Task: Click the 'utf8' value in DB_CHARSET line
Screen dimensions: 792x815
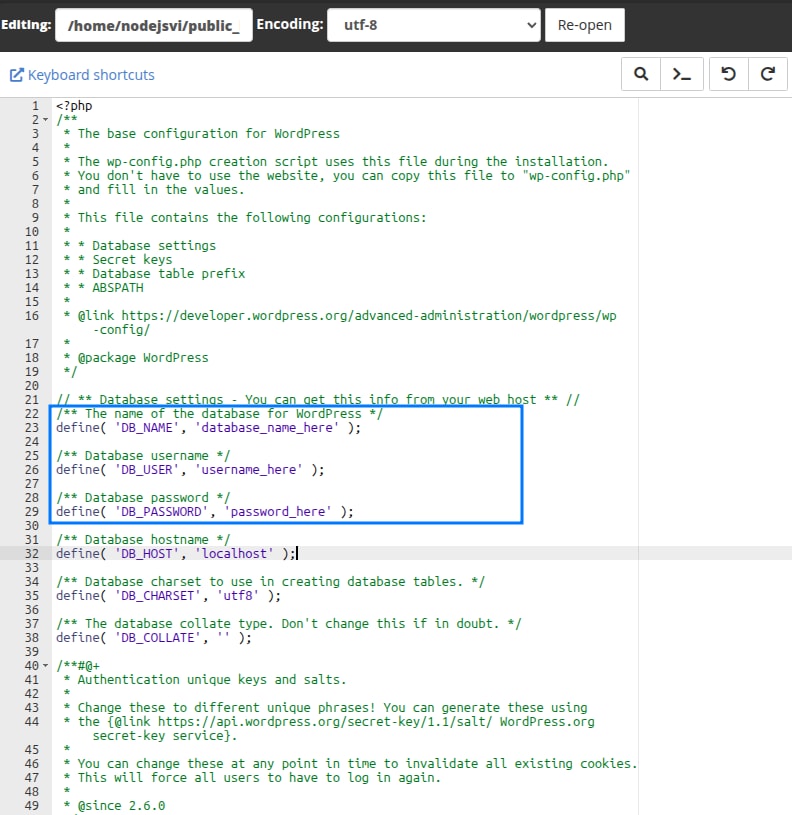Action: (242, 595)
